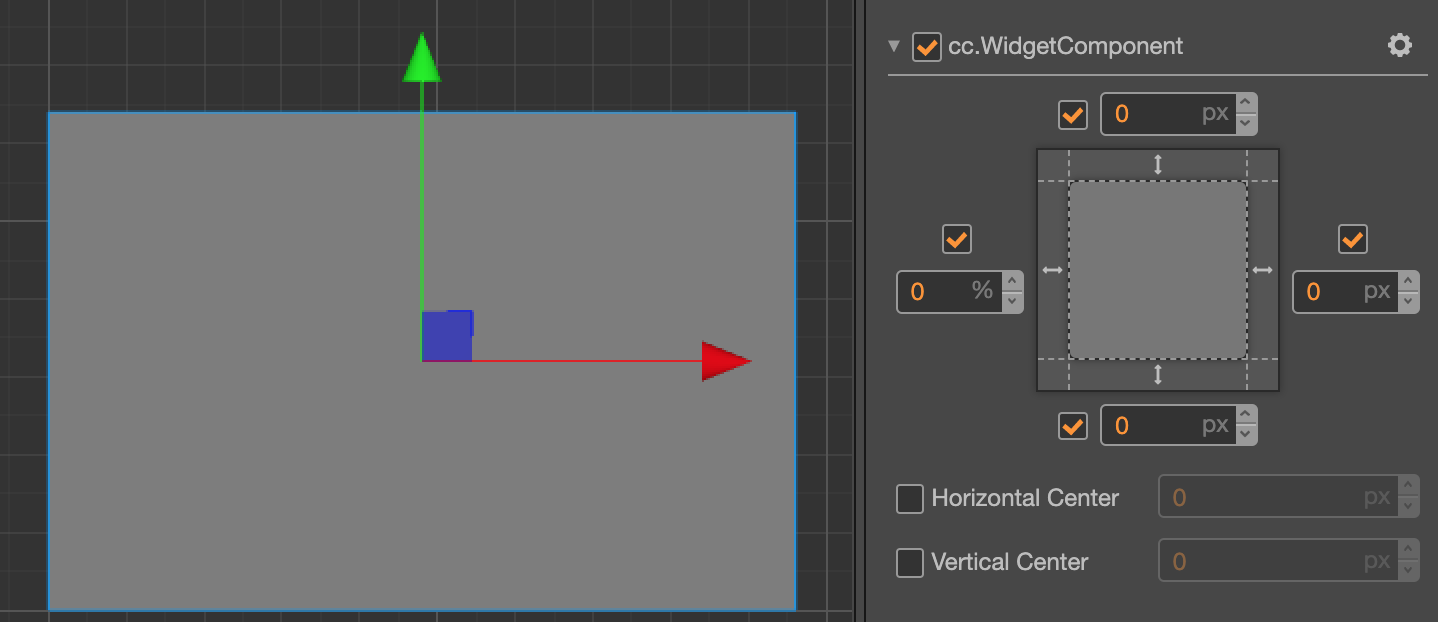Image resolution: width=1438 pixels, height=622 pixels.
Task: Increase the bottom margin with up stepper
Action: coord(1246,415)
